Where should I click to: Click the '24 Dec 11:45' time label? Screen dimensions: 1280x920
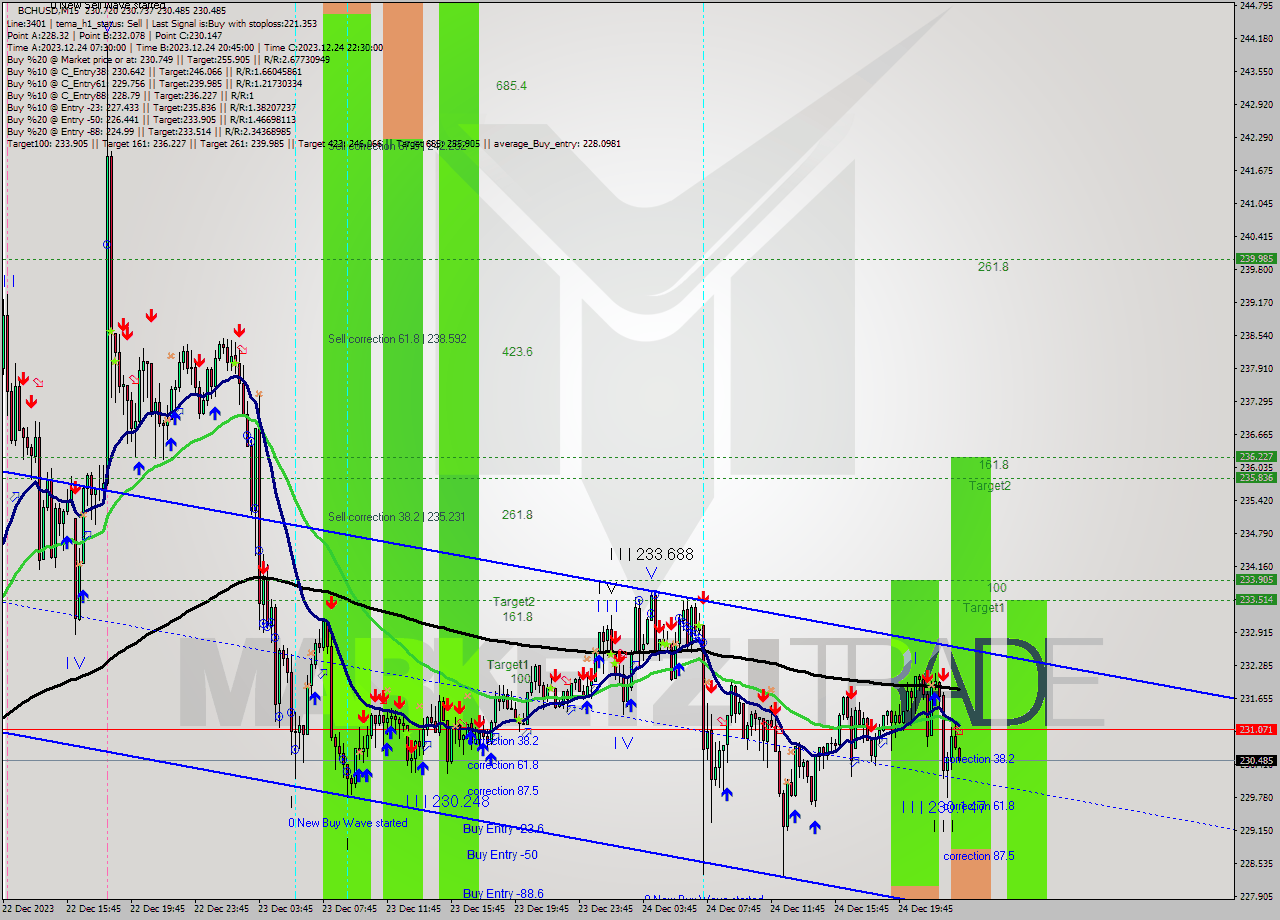click(797, 909)
